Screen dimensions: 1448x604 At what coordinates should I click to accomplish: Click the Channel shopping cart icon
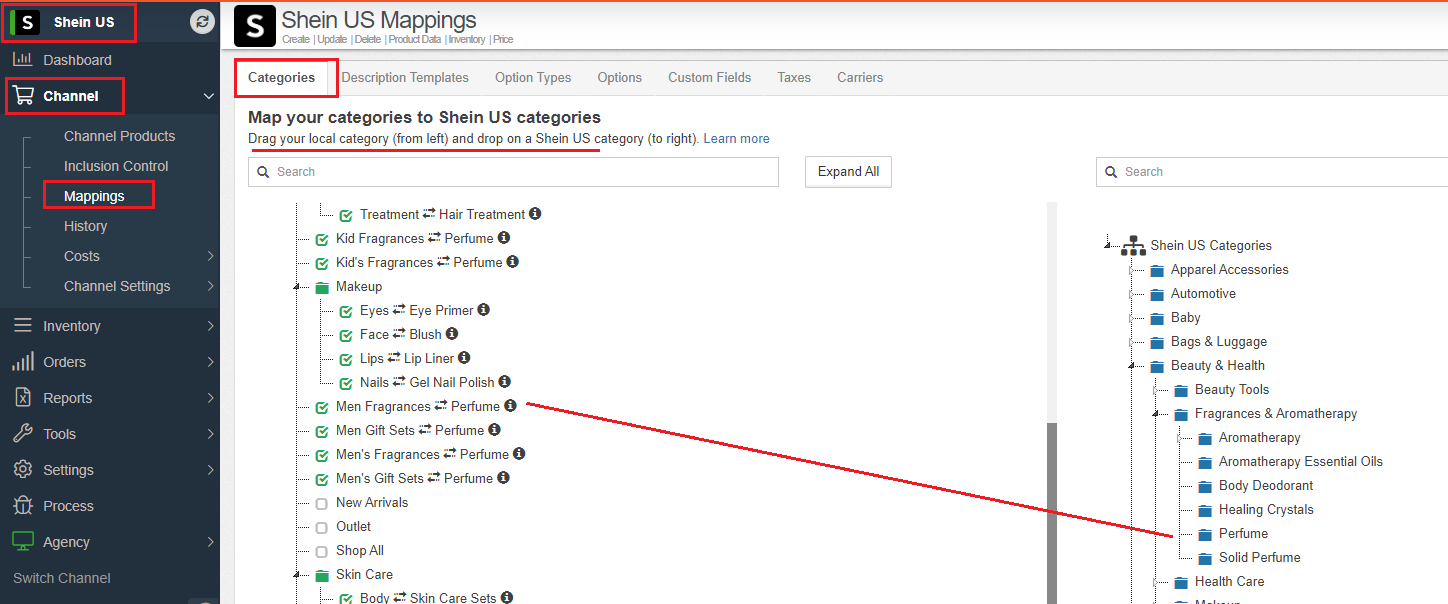23,96
